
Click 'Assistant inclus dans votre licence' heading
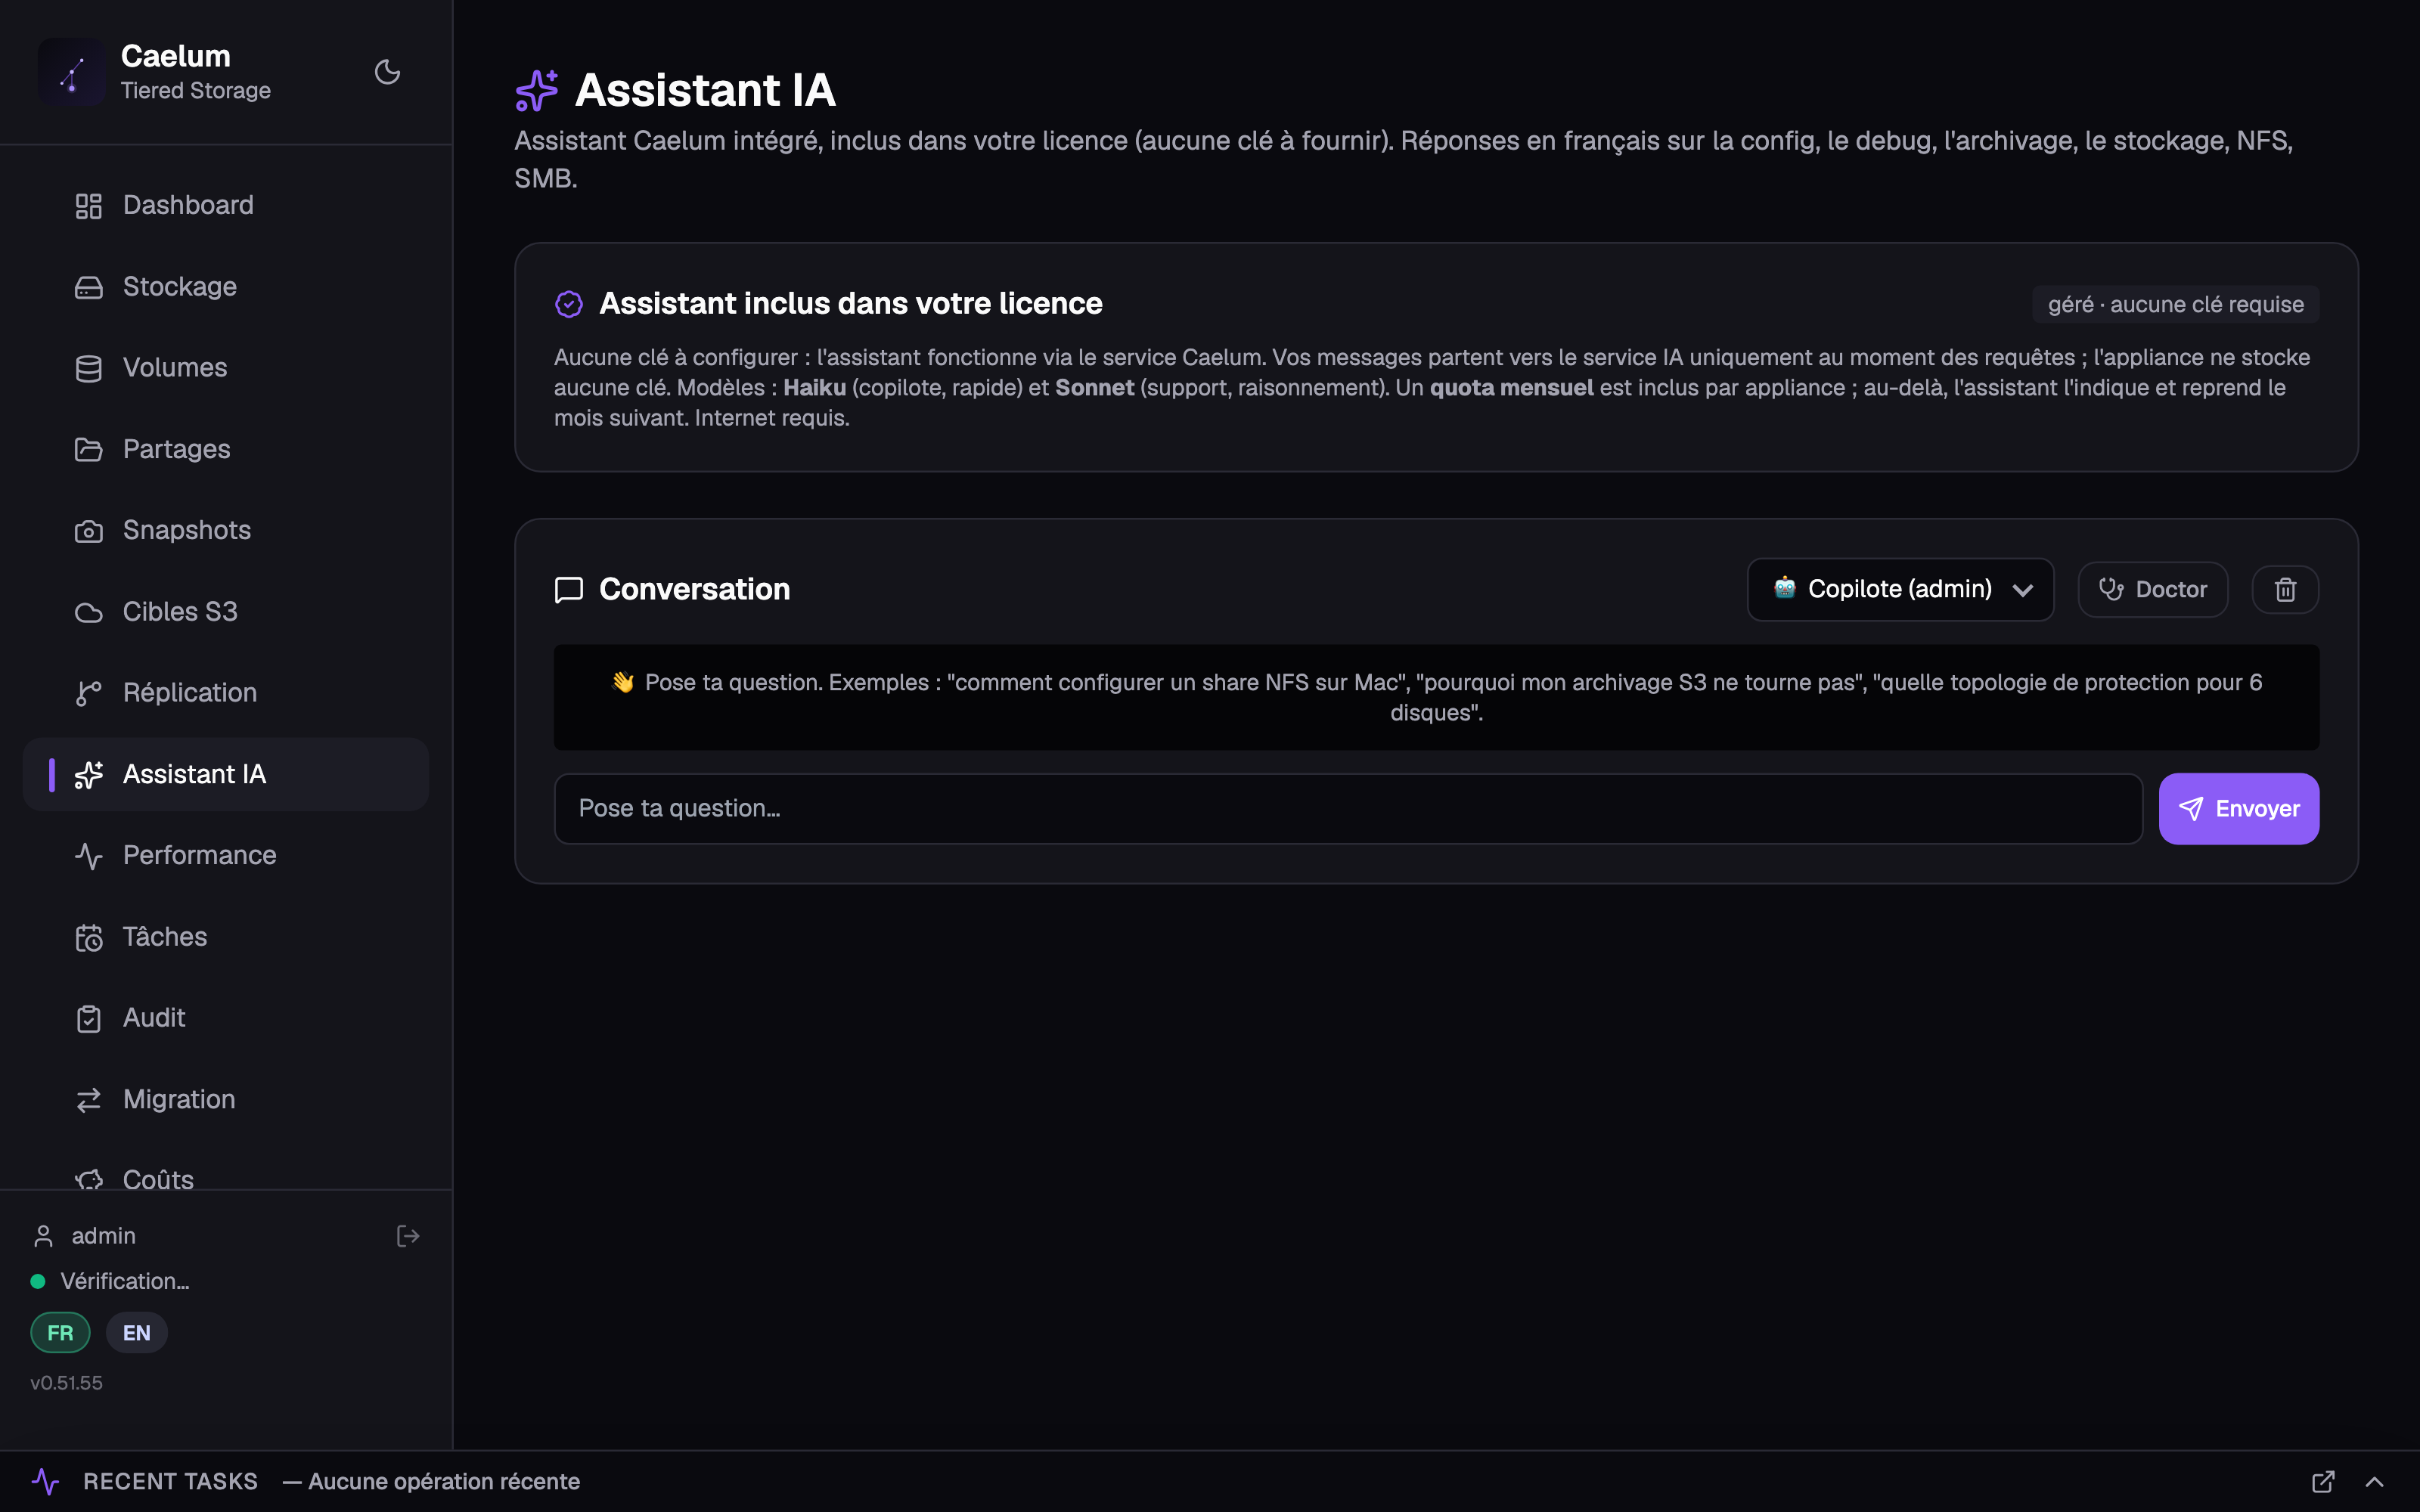(851, 304)
